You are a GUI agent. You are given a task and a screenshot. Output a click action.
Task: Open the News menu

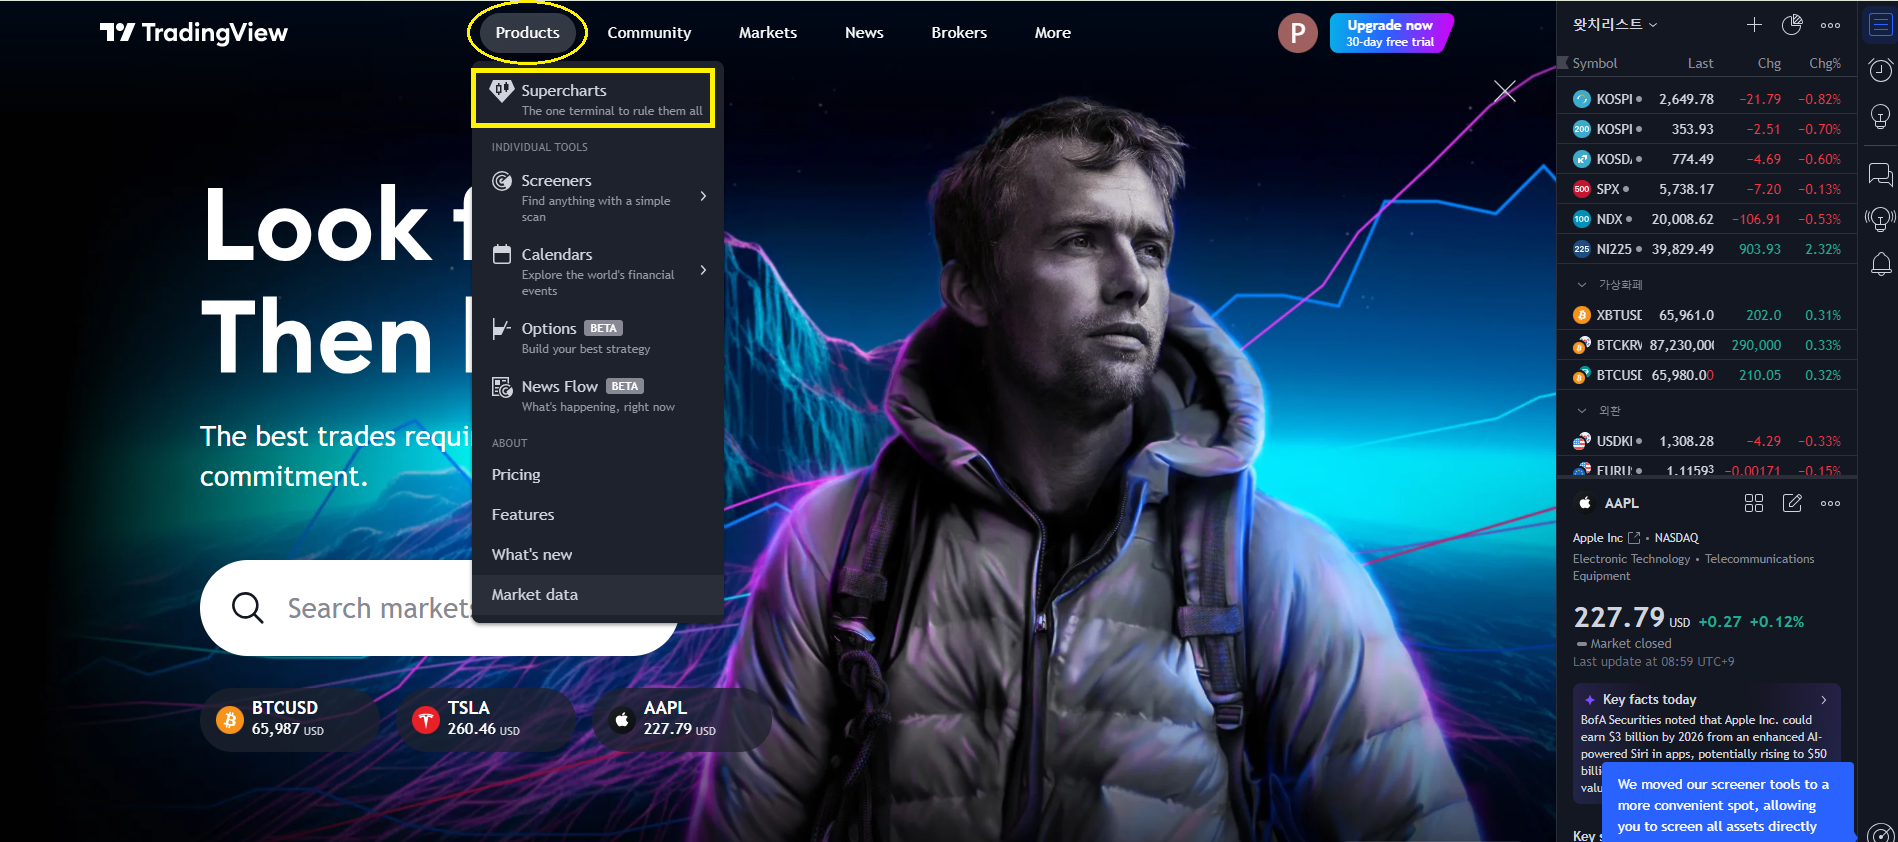pos(864,33)
